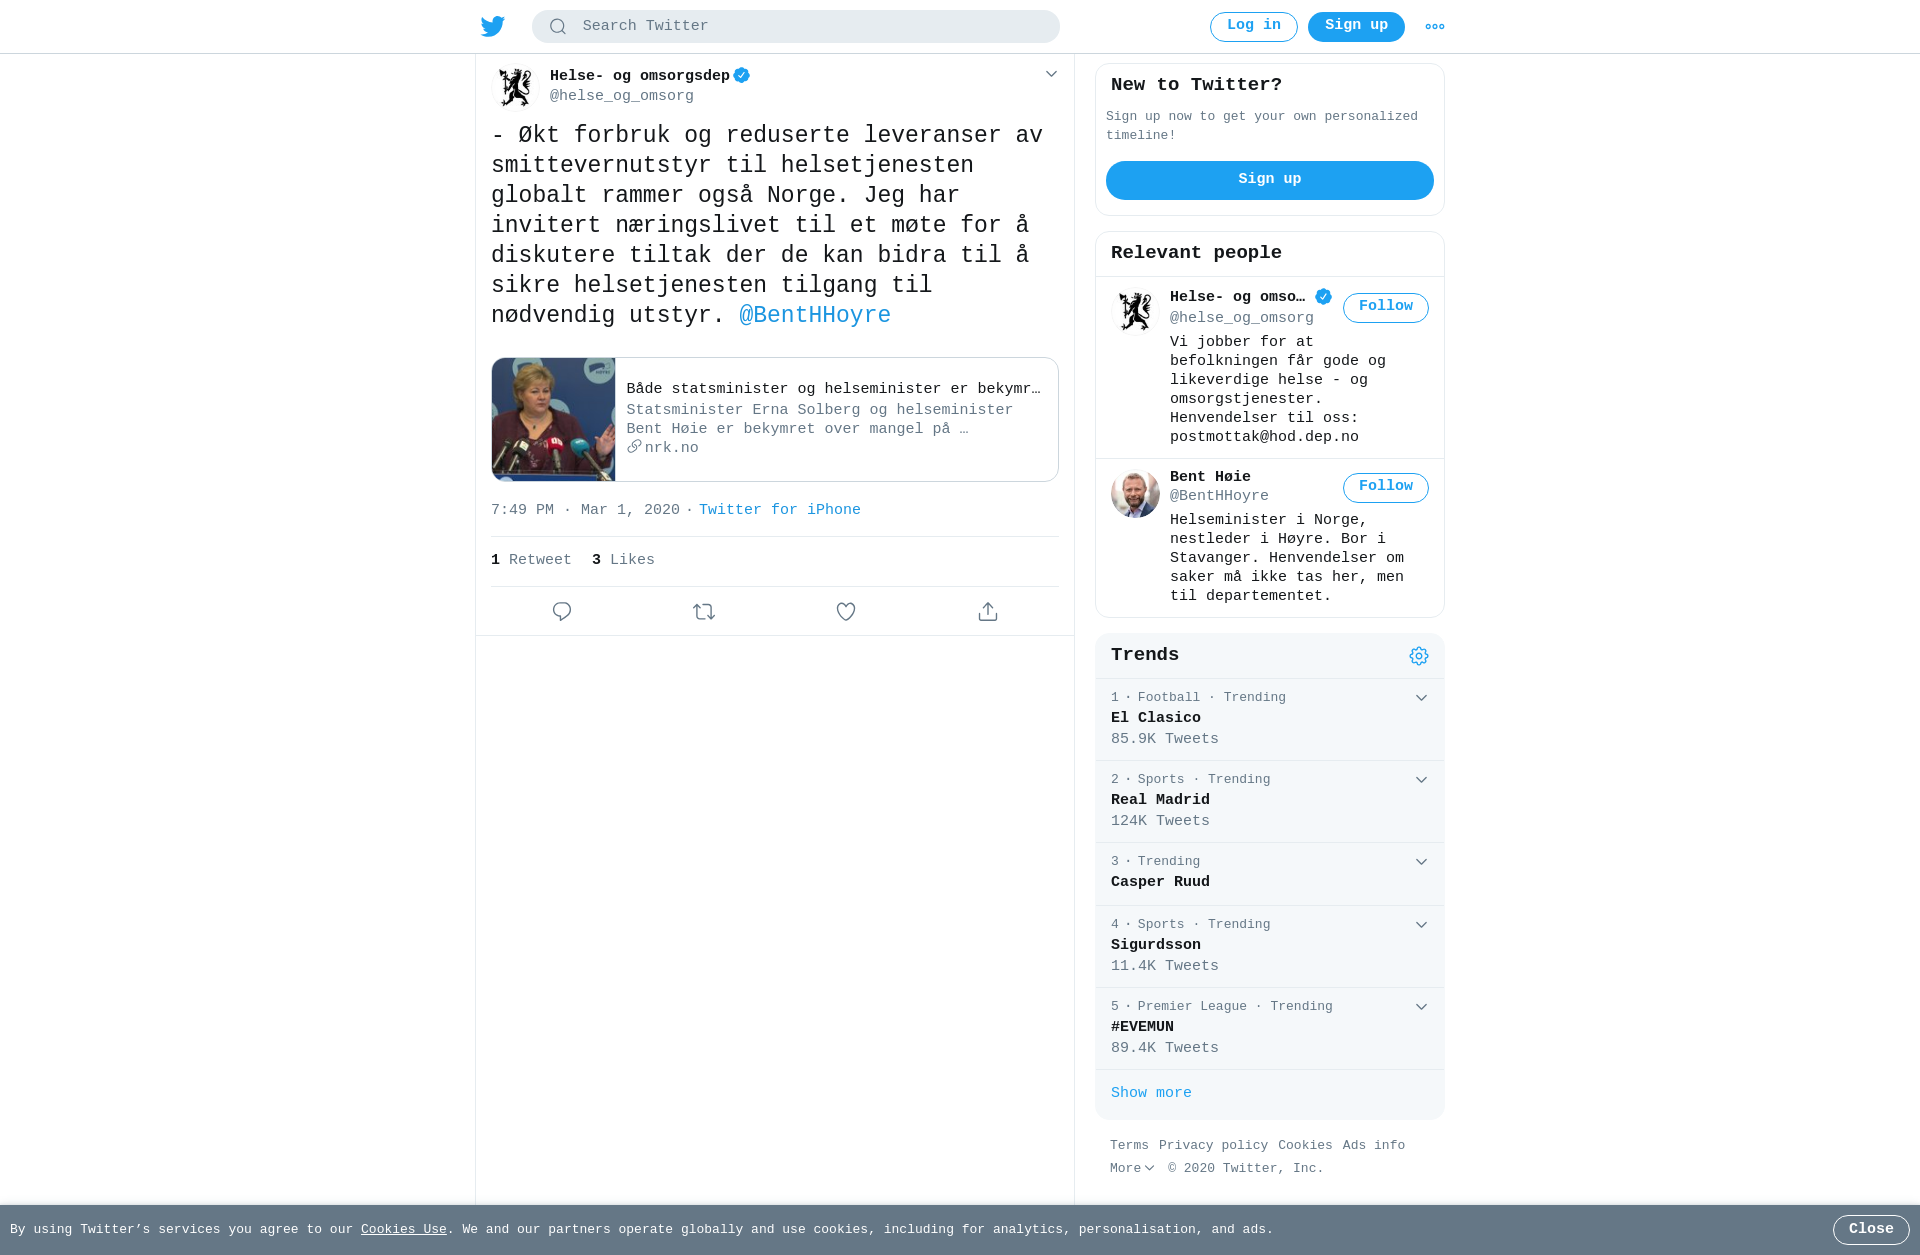Viewport: 1920px width, 1255px height.
Task: Open Trends settings gear icon
Action: coord(1419,656)
